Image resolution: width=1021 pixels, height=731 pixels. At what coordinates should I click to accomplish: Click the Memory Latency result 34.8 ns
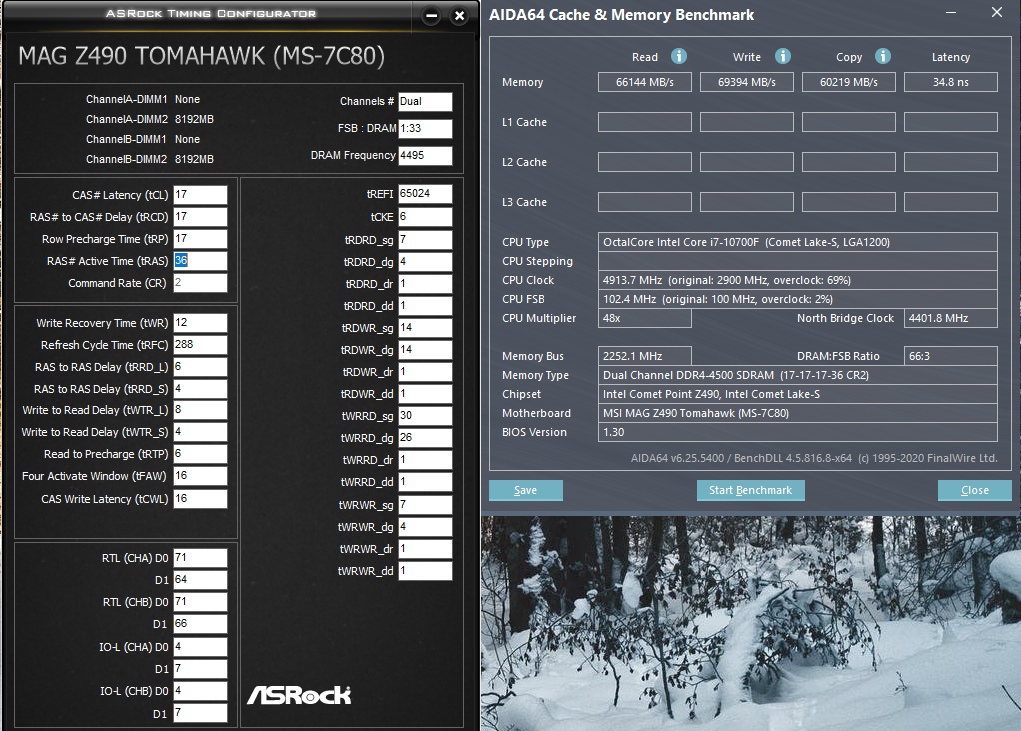point(951,82)
